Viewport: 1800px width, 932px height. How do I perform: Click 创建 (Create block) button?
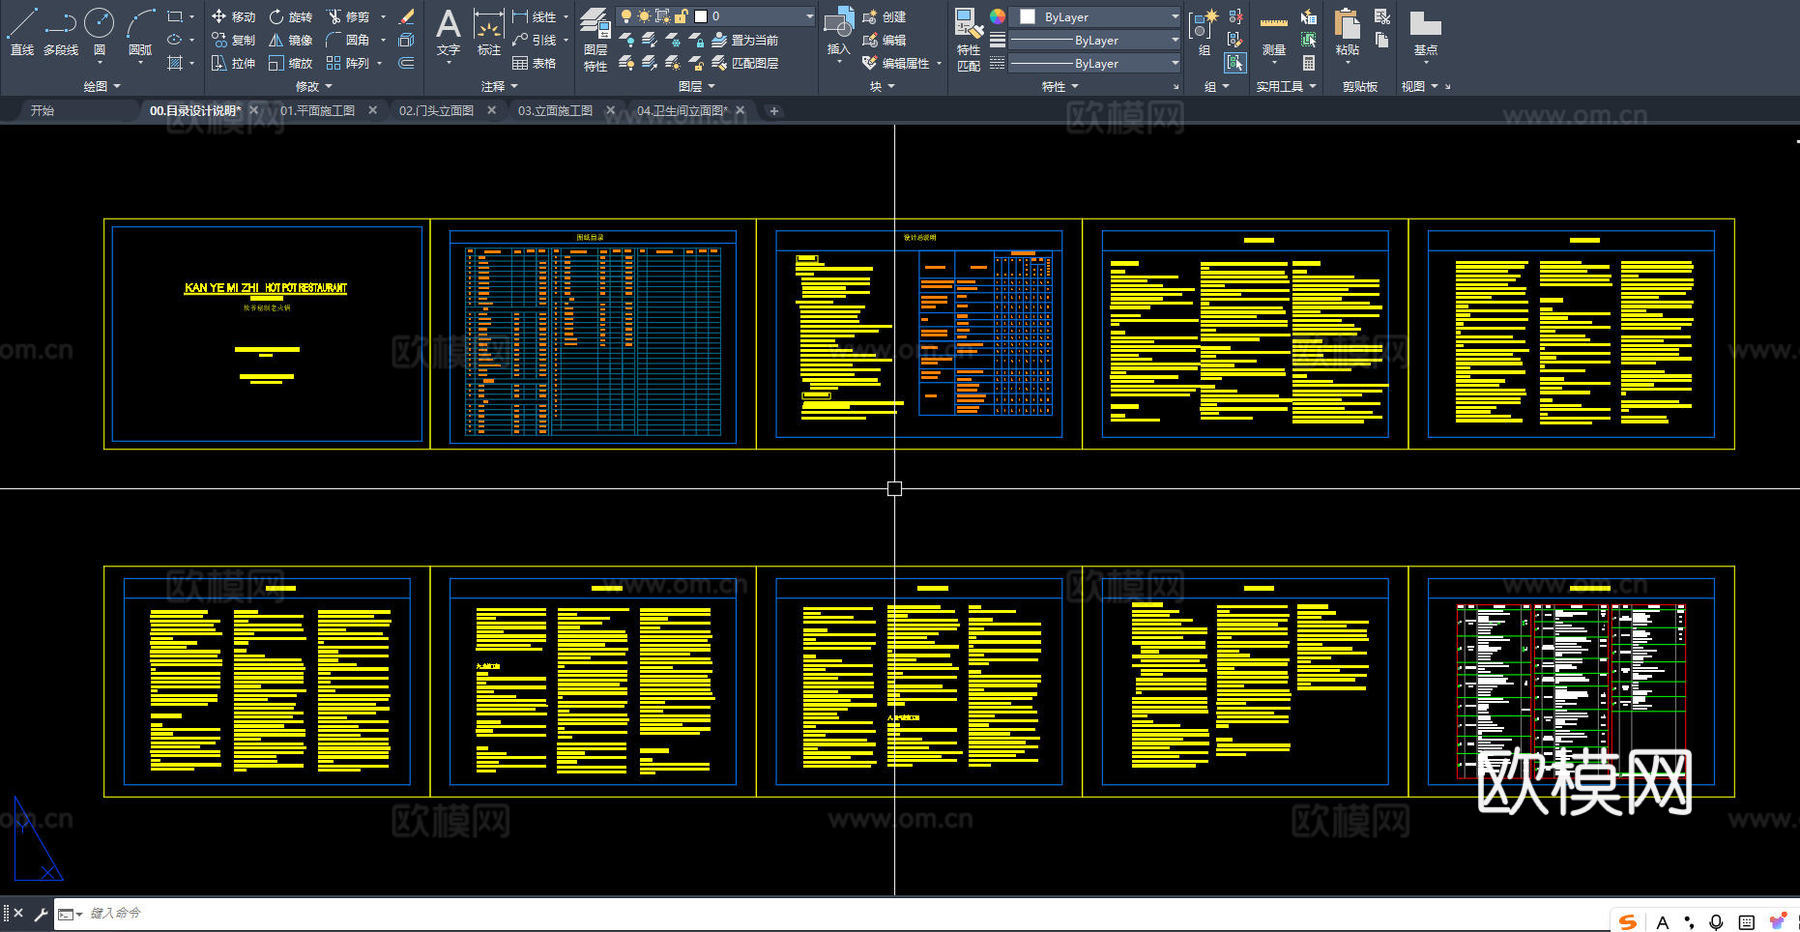[884, 17]
